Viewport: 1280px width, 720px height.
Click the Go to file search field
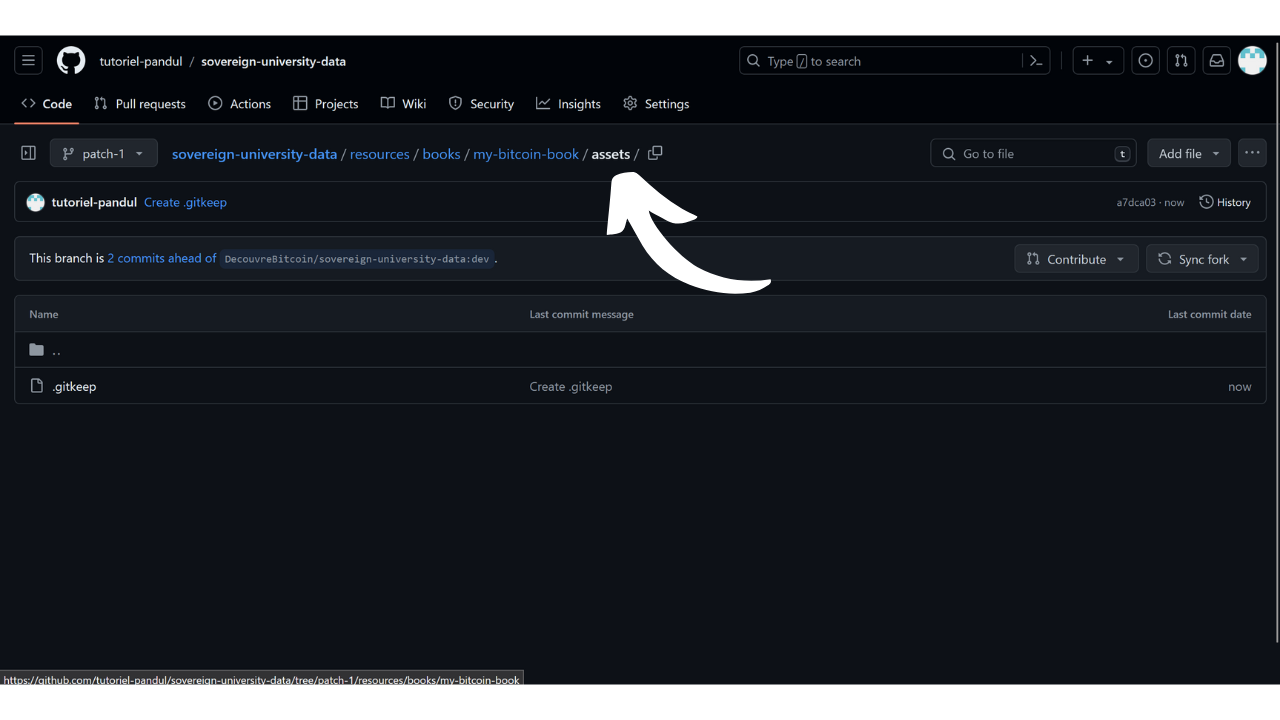pos(1034,153)
